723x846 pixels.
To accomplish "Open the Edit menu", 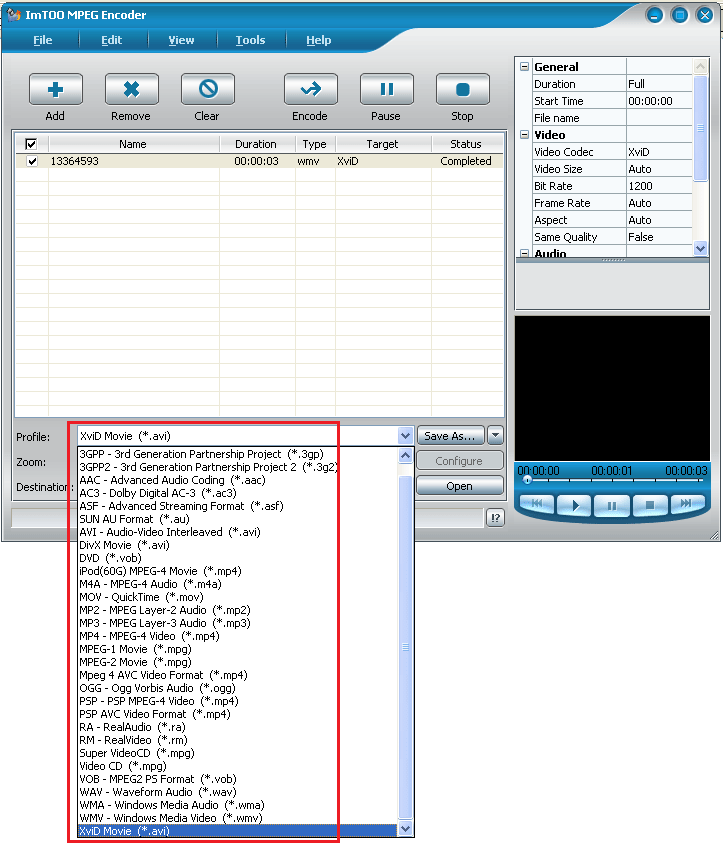I will point(112,40).
